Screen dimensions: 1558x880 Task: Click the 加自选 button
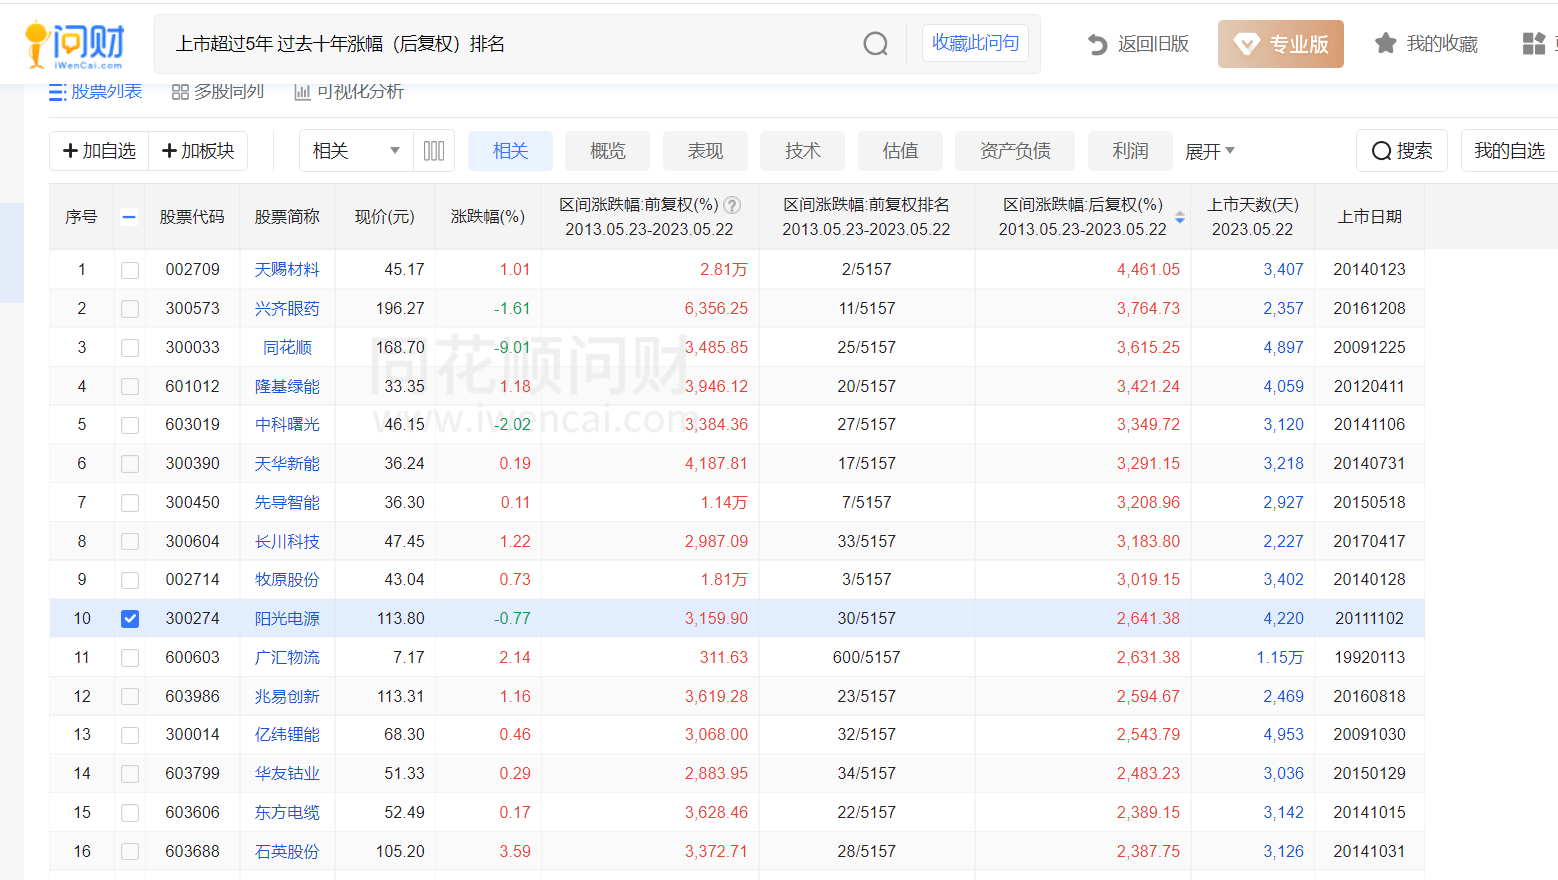(x=99, y=151)
